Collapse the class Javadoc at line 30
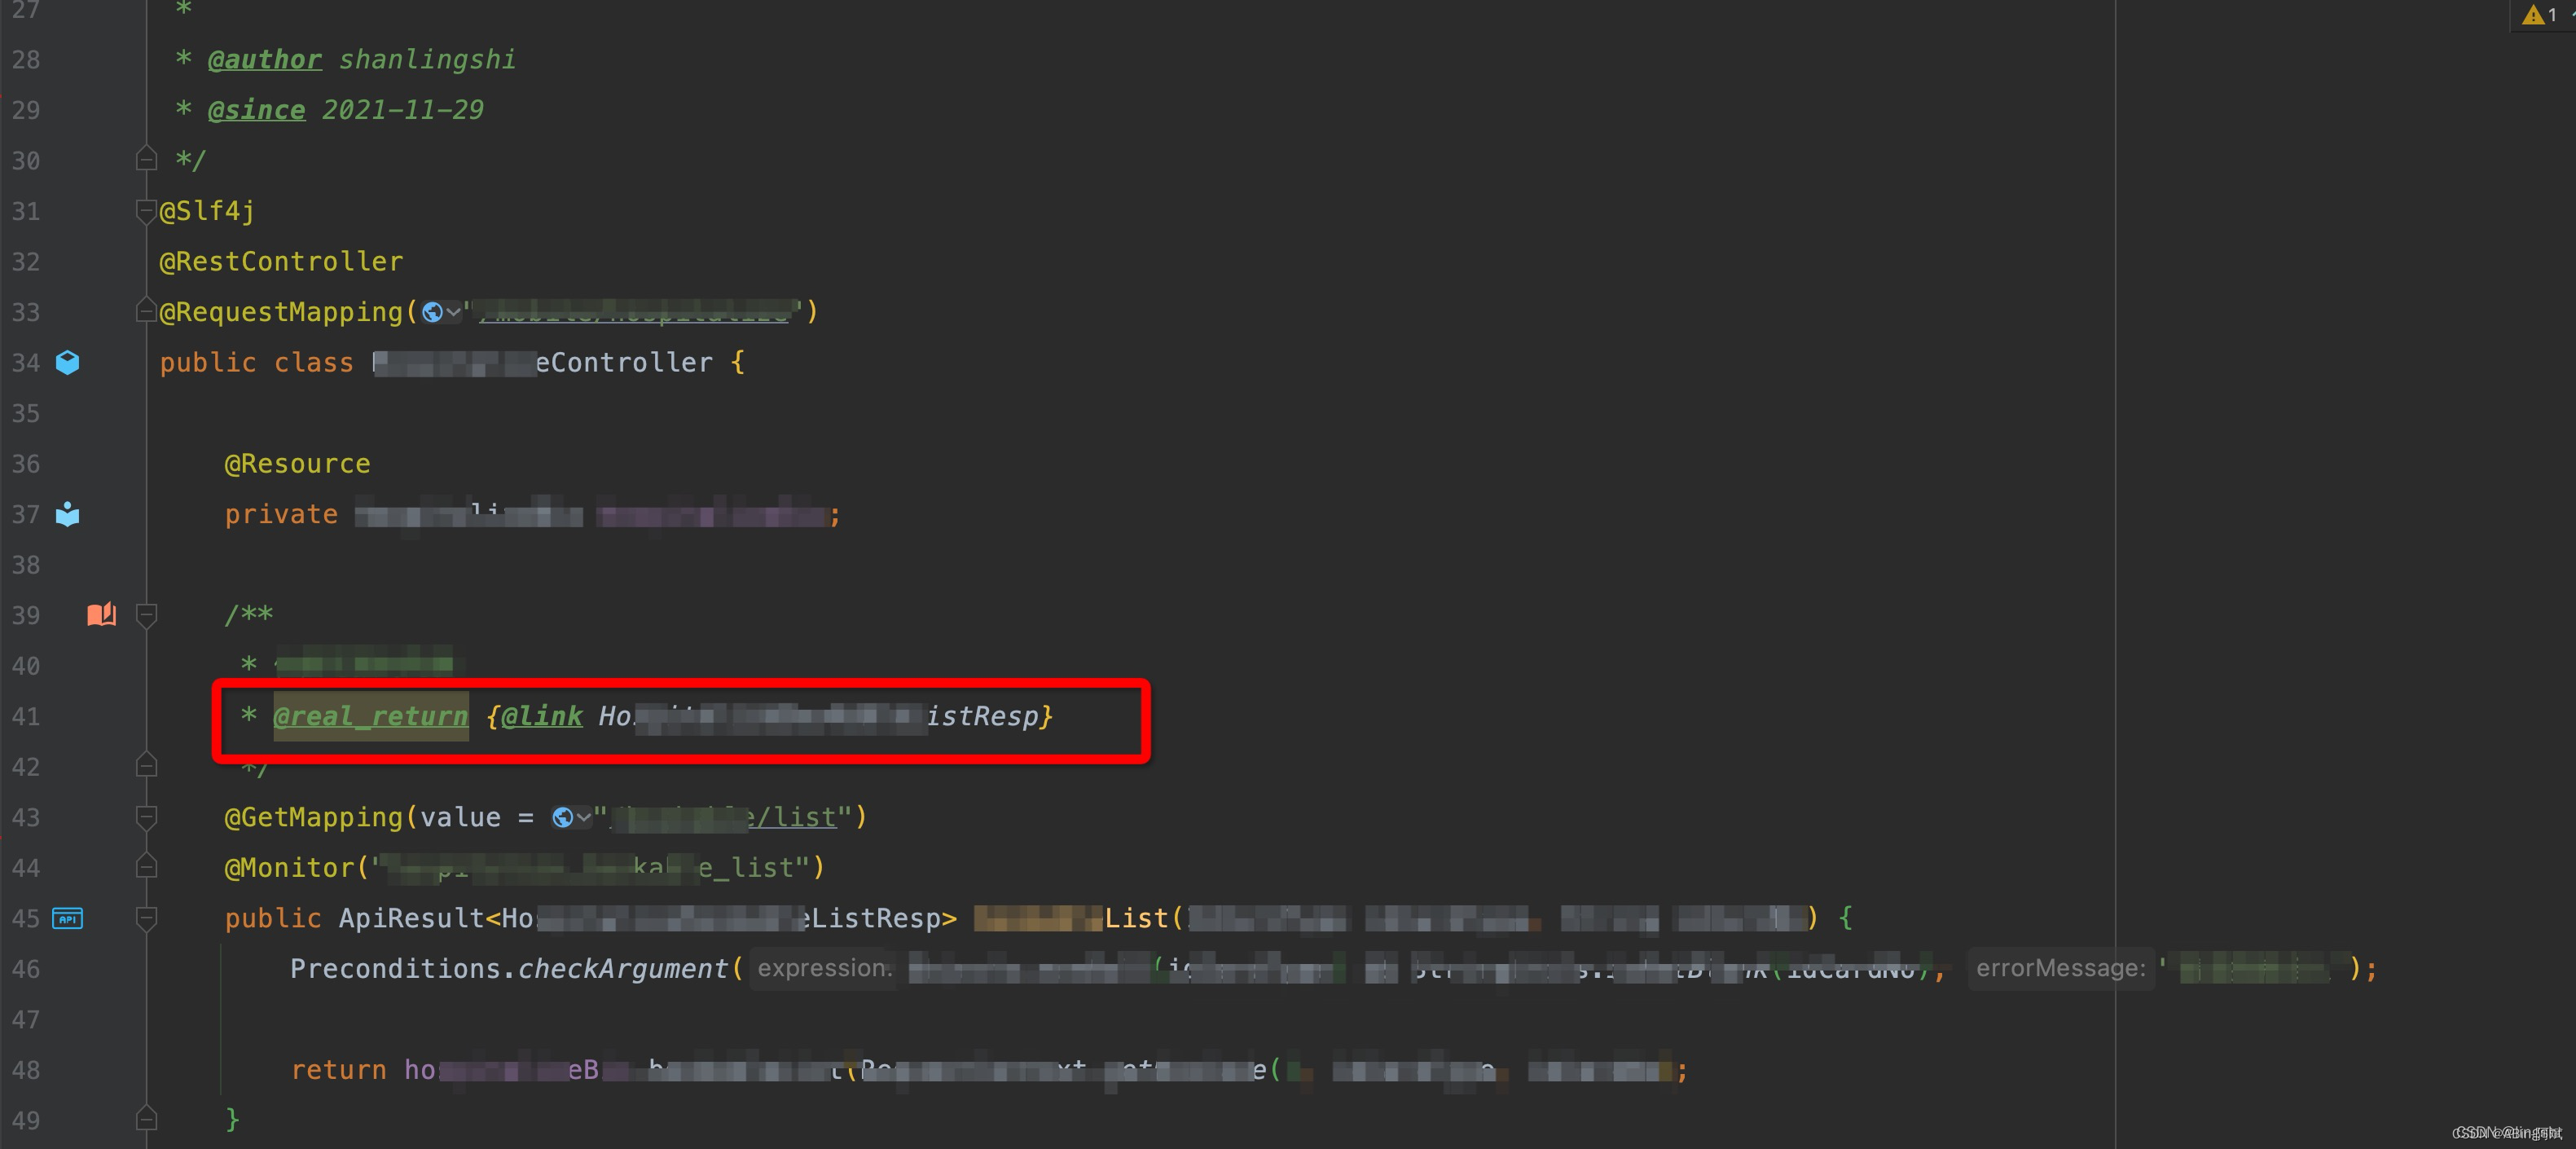2576x1149 pixels. click(x=146, y=159)
